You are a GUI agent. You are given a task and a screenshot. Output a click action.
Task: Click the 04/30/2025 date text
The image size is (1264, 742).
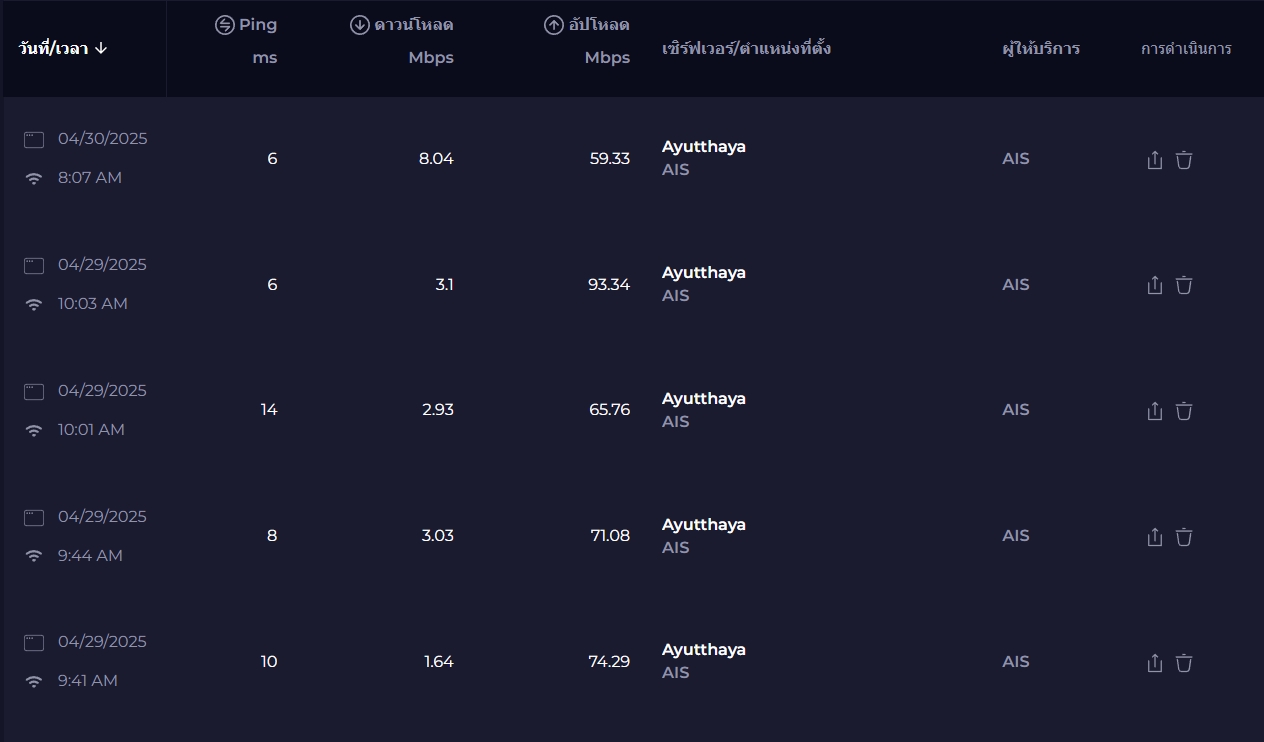[x=102, y=139]
